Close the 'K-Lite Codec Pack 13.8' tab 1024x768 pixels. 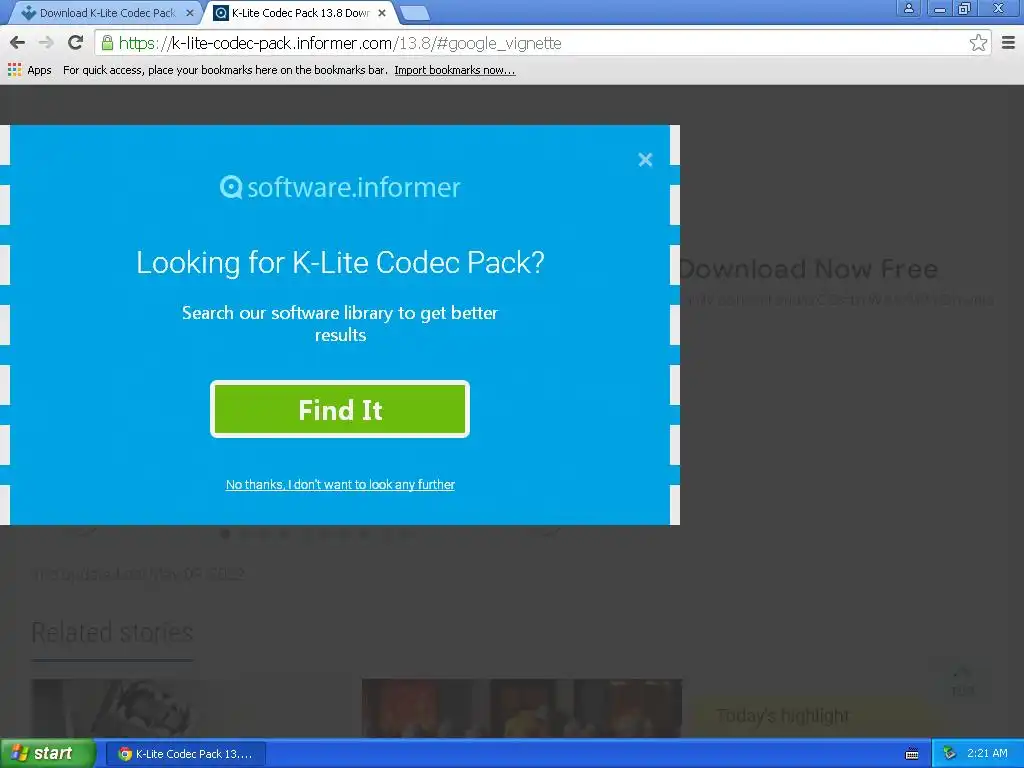(382, 13)
